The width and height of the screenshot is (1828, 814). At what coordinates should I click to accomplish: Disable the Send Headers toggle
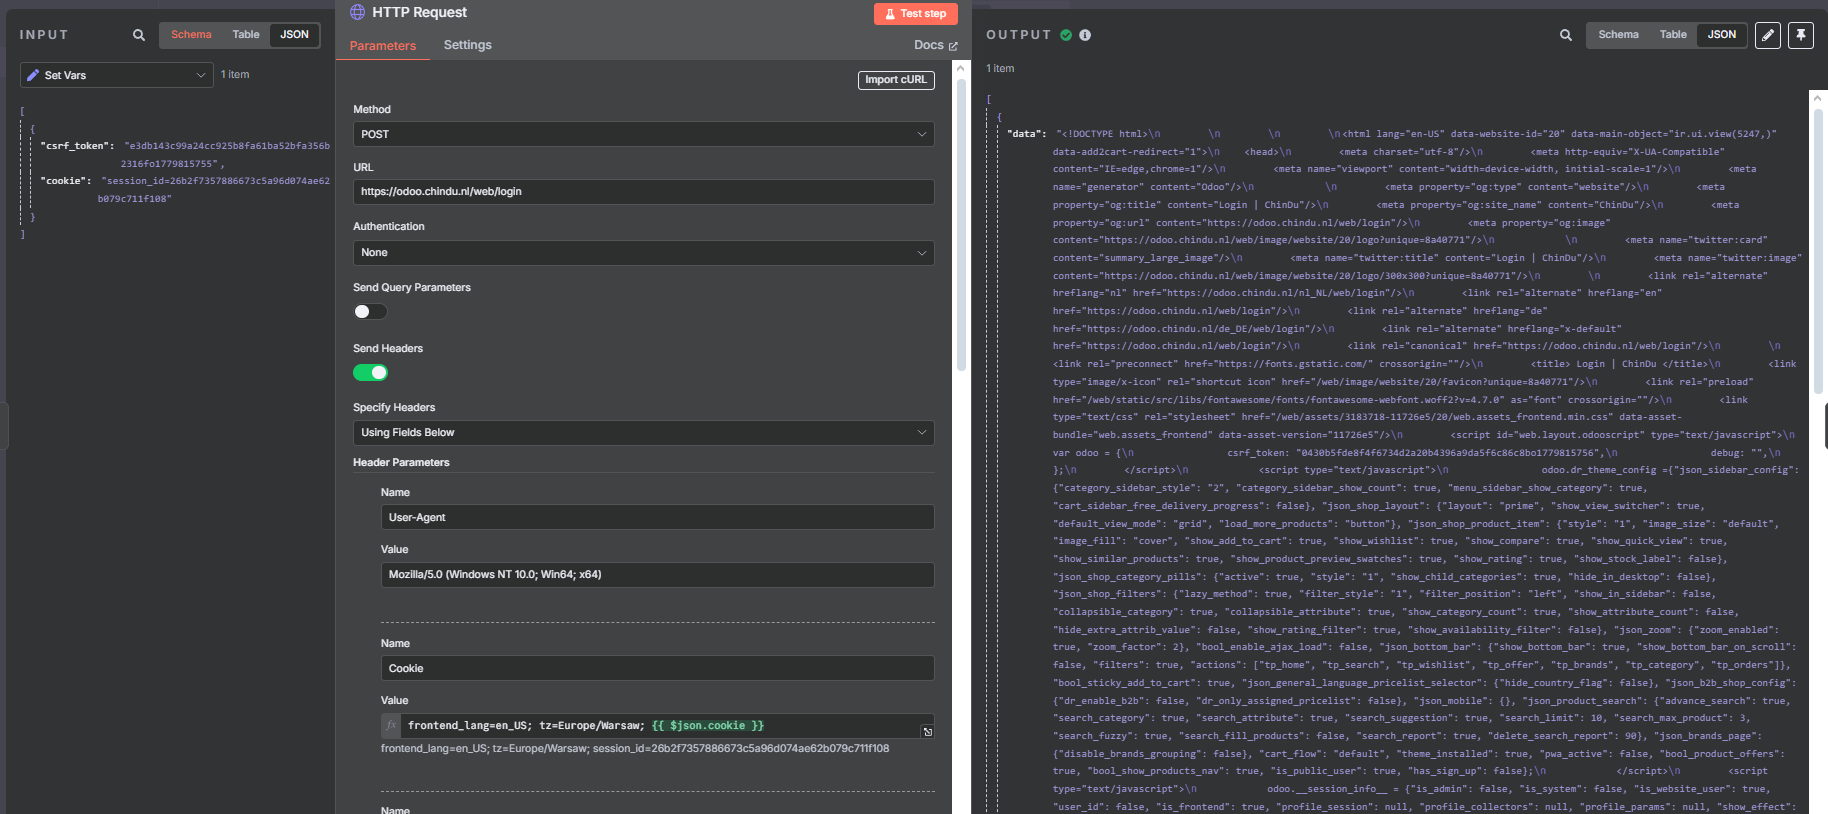click(x=370, y=373)
